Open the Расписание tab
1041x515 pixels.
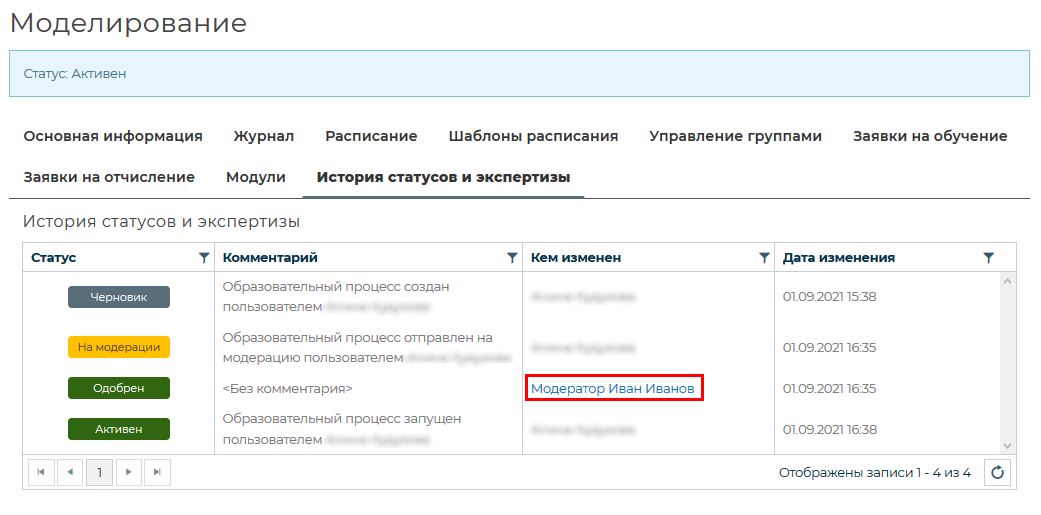(371, 136)
